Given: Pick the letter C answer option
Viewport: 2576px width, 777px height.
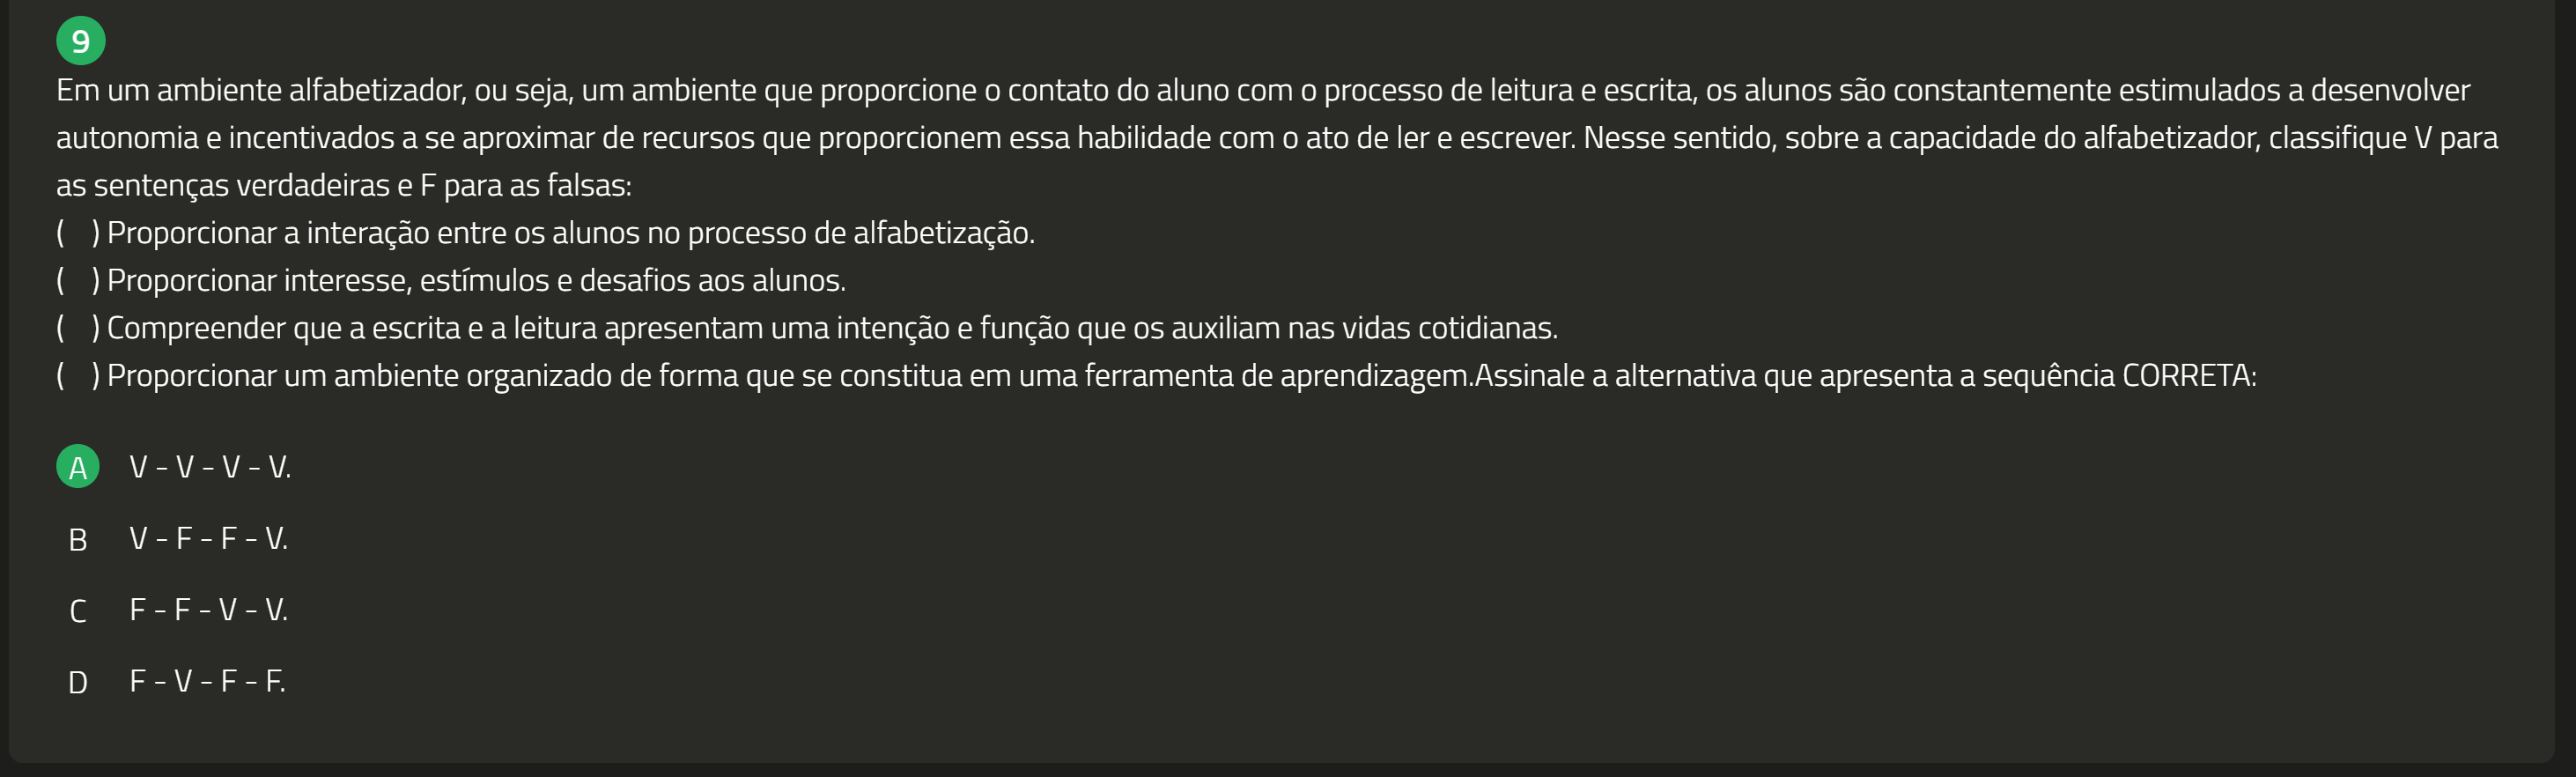Looking at the screenshot, I should click(78, 611).
